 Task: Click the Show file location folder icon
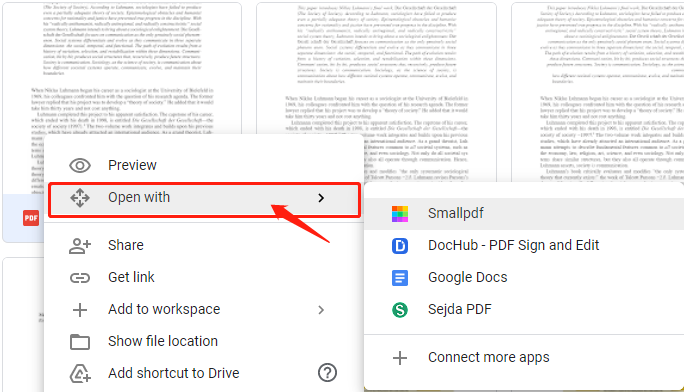(80, 342)
